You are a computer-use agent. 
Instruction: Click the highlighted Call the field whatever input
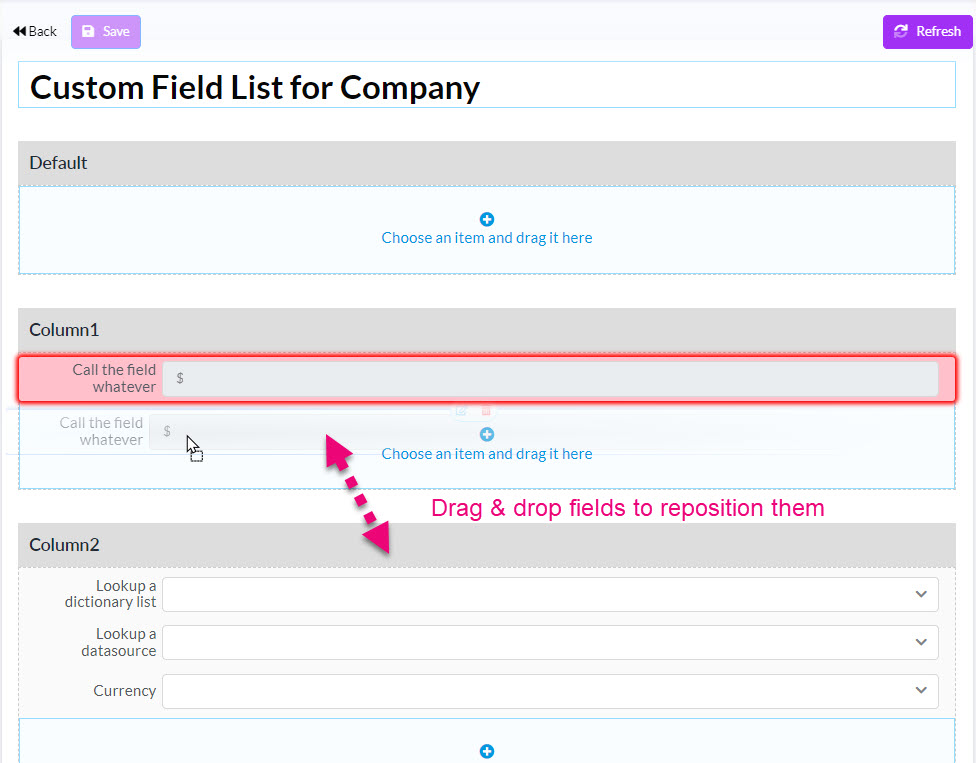(550, 378)
